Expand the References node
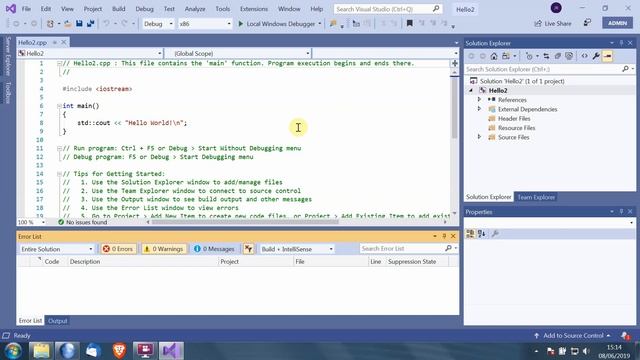Screen dimensions: 640x360 [480, 100]
